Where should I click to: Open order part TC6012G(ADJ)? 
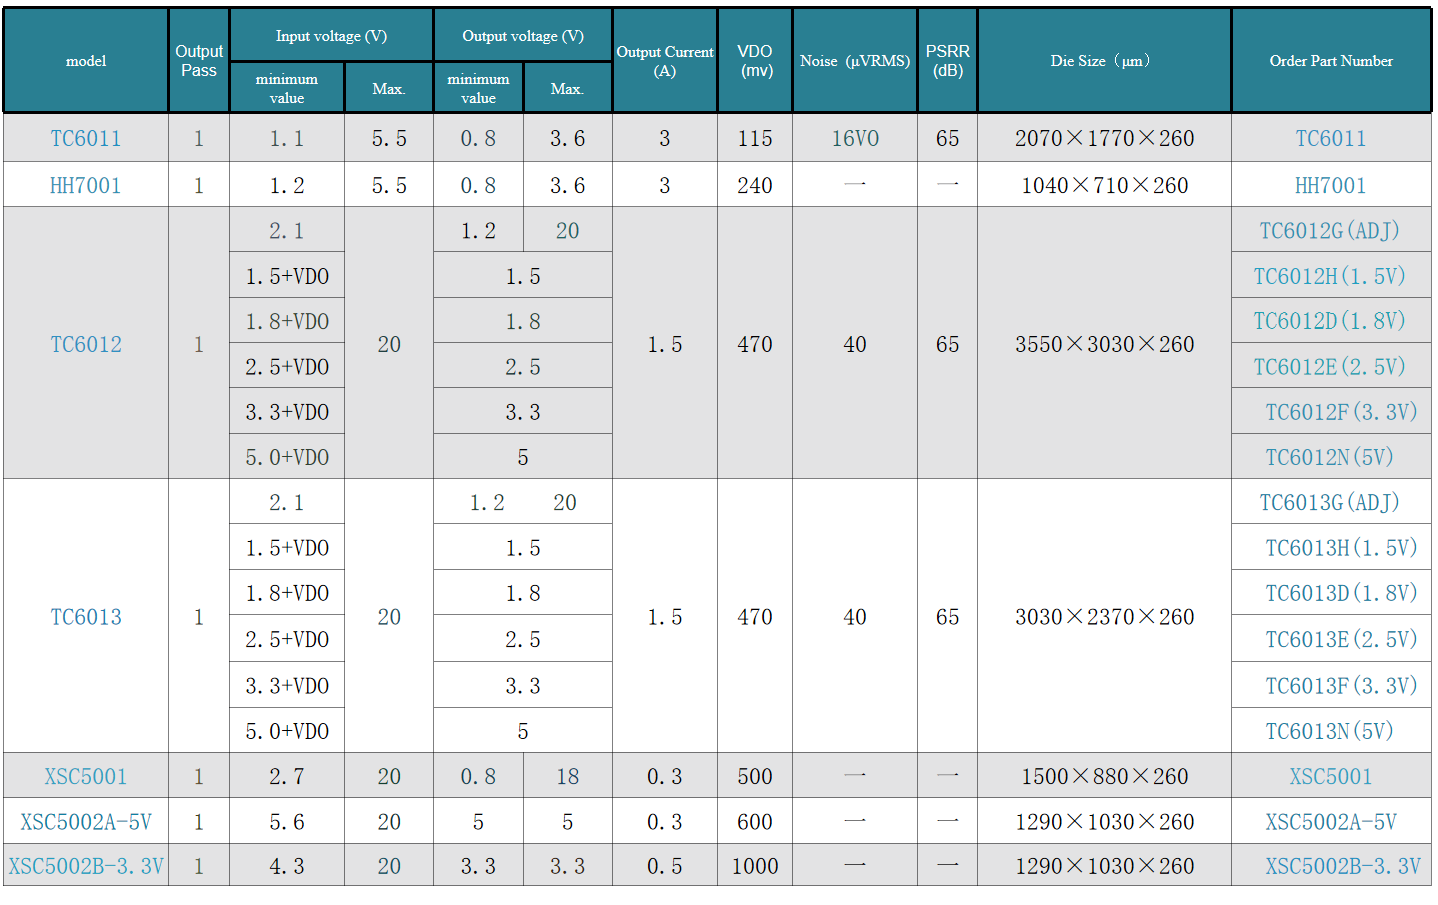point(1330,231)
